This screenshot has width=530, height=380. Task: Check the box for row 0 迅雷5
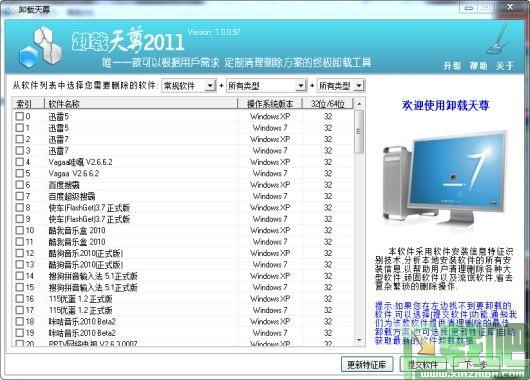20,116
